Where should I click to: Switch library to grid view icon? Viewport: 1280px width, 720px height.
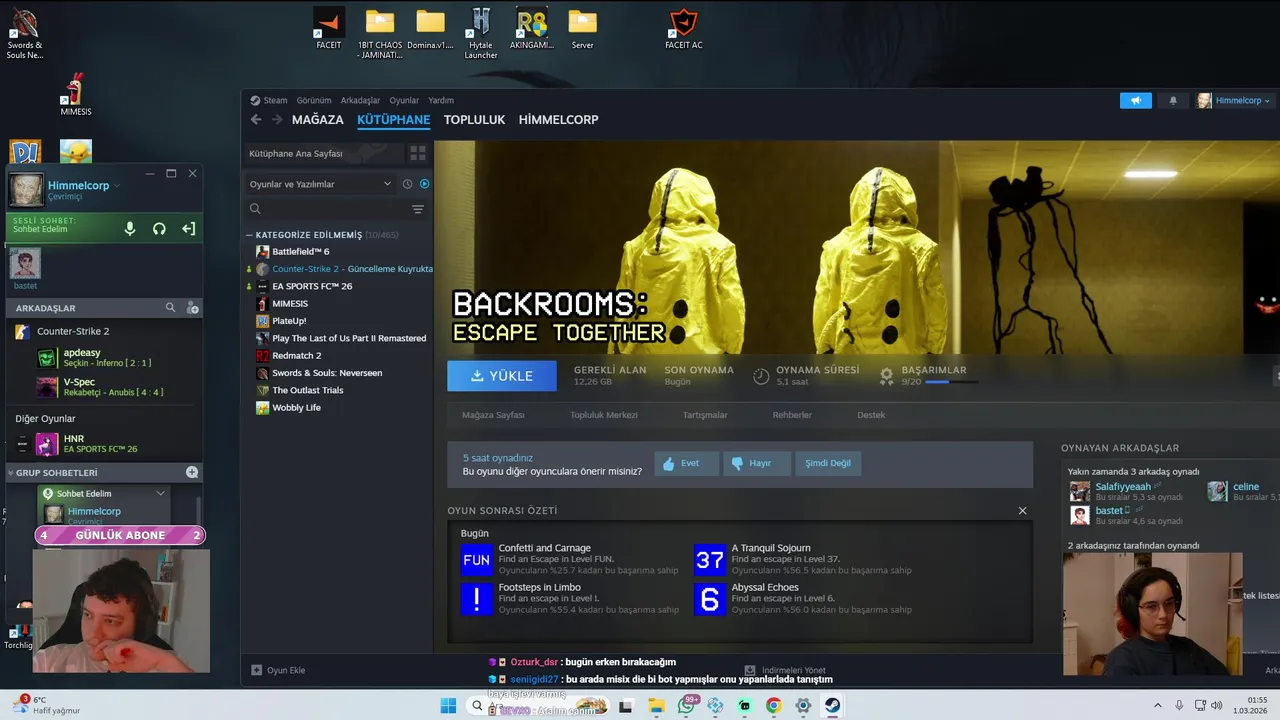coord(418,153)
